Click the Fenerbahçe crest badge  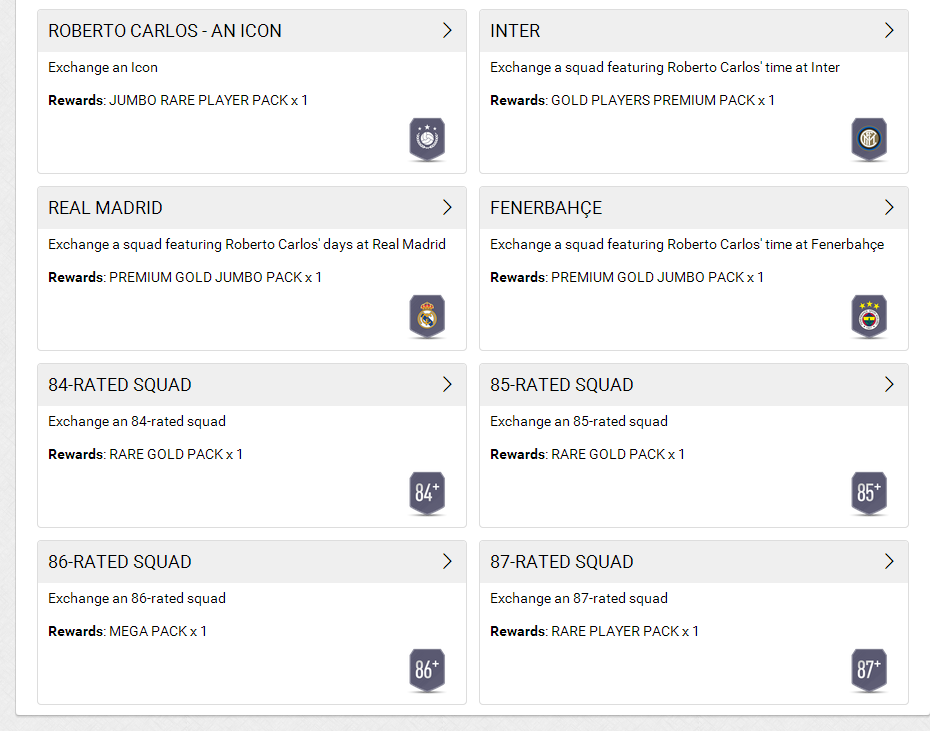tap(869, 316)
